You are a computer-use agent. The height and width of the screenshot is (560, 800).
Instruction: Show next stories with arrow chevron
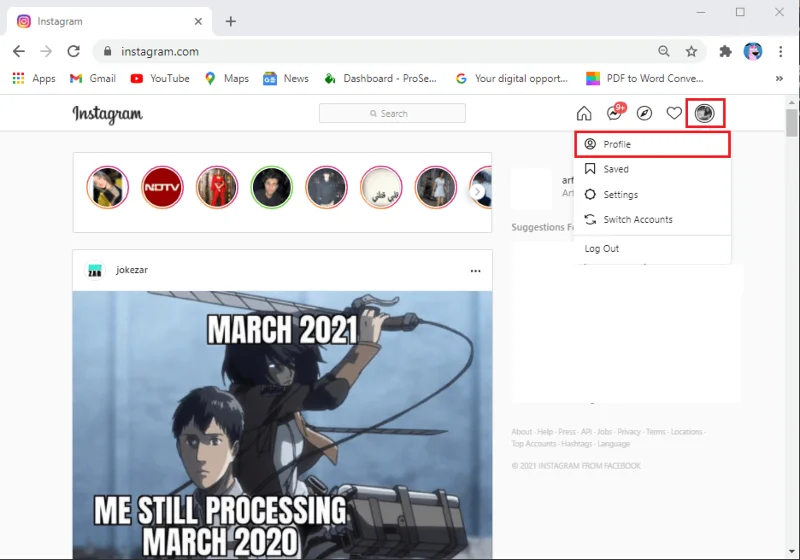coord(478,192)
